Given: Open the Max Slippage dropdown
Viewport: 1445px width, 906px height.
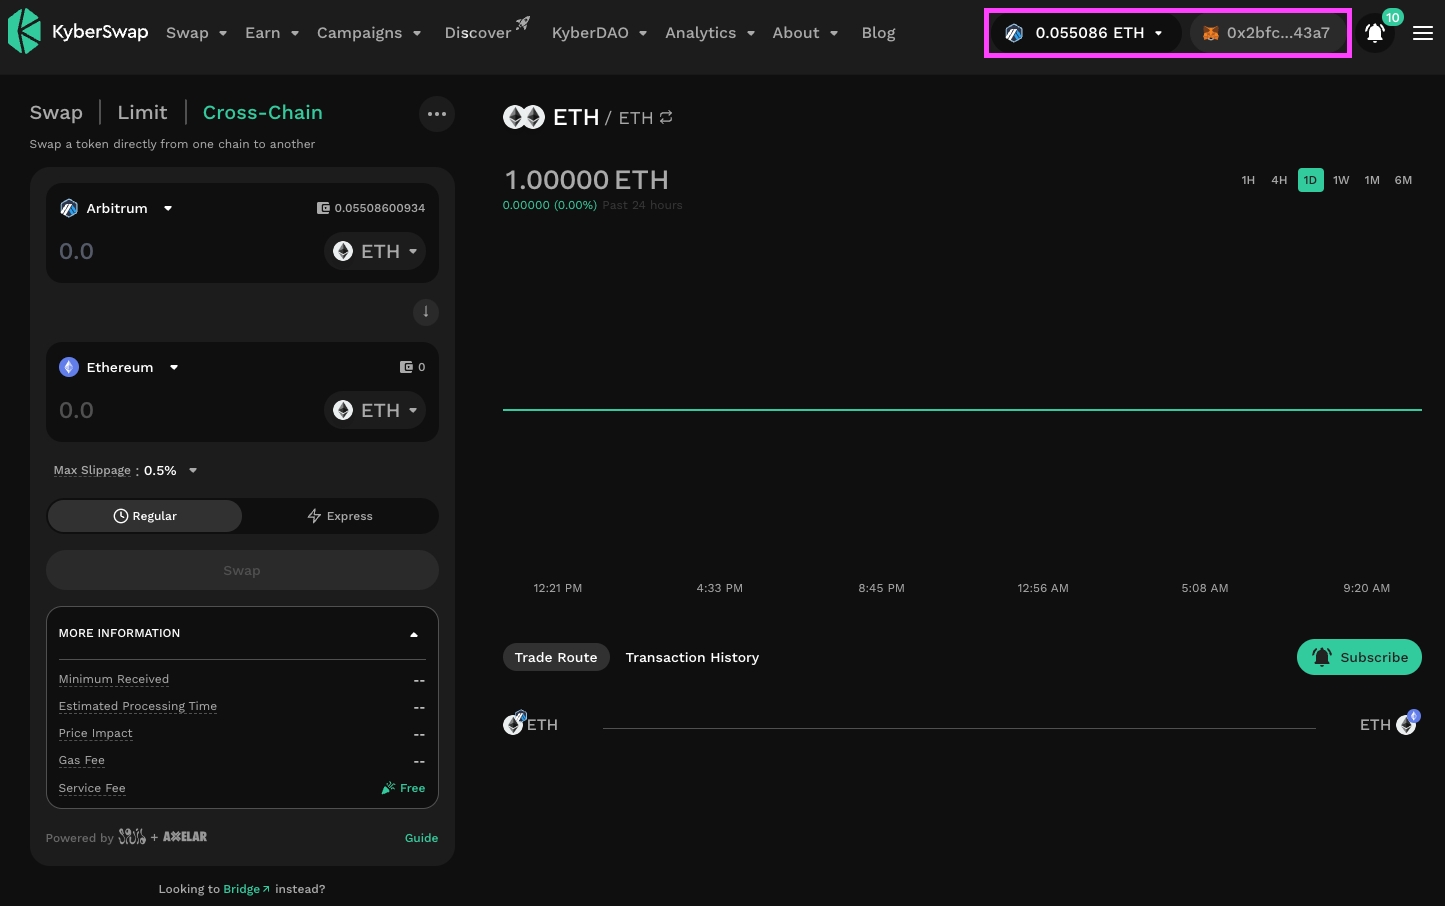Looking at the screenshot, I should point(191,470).
